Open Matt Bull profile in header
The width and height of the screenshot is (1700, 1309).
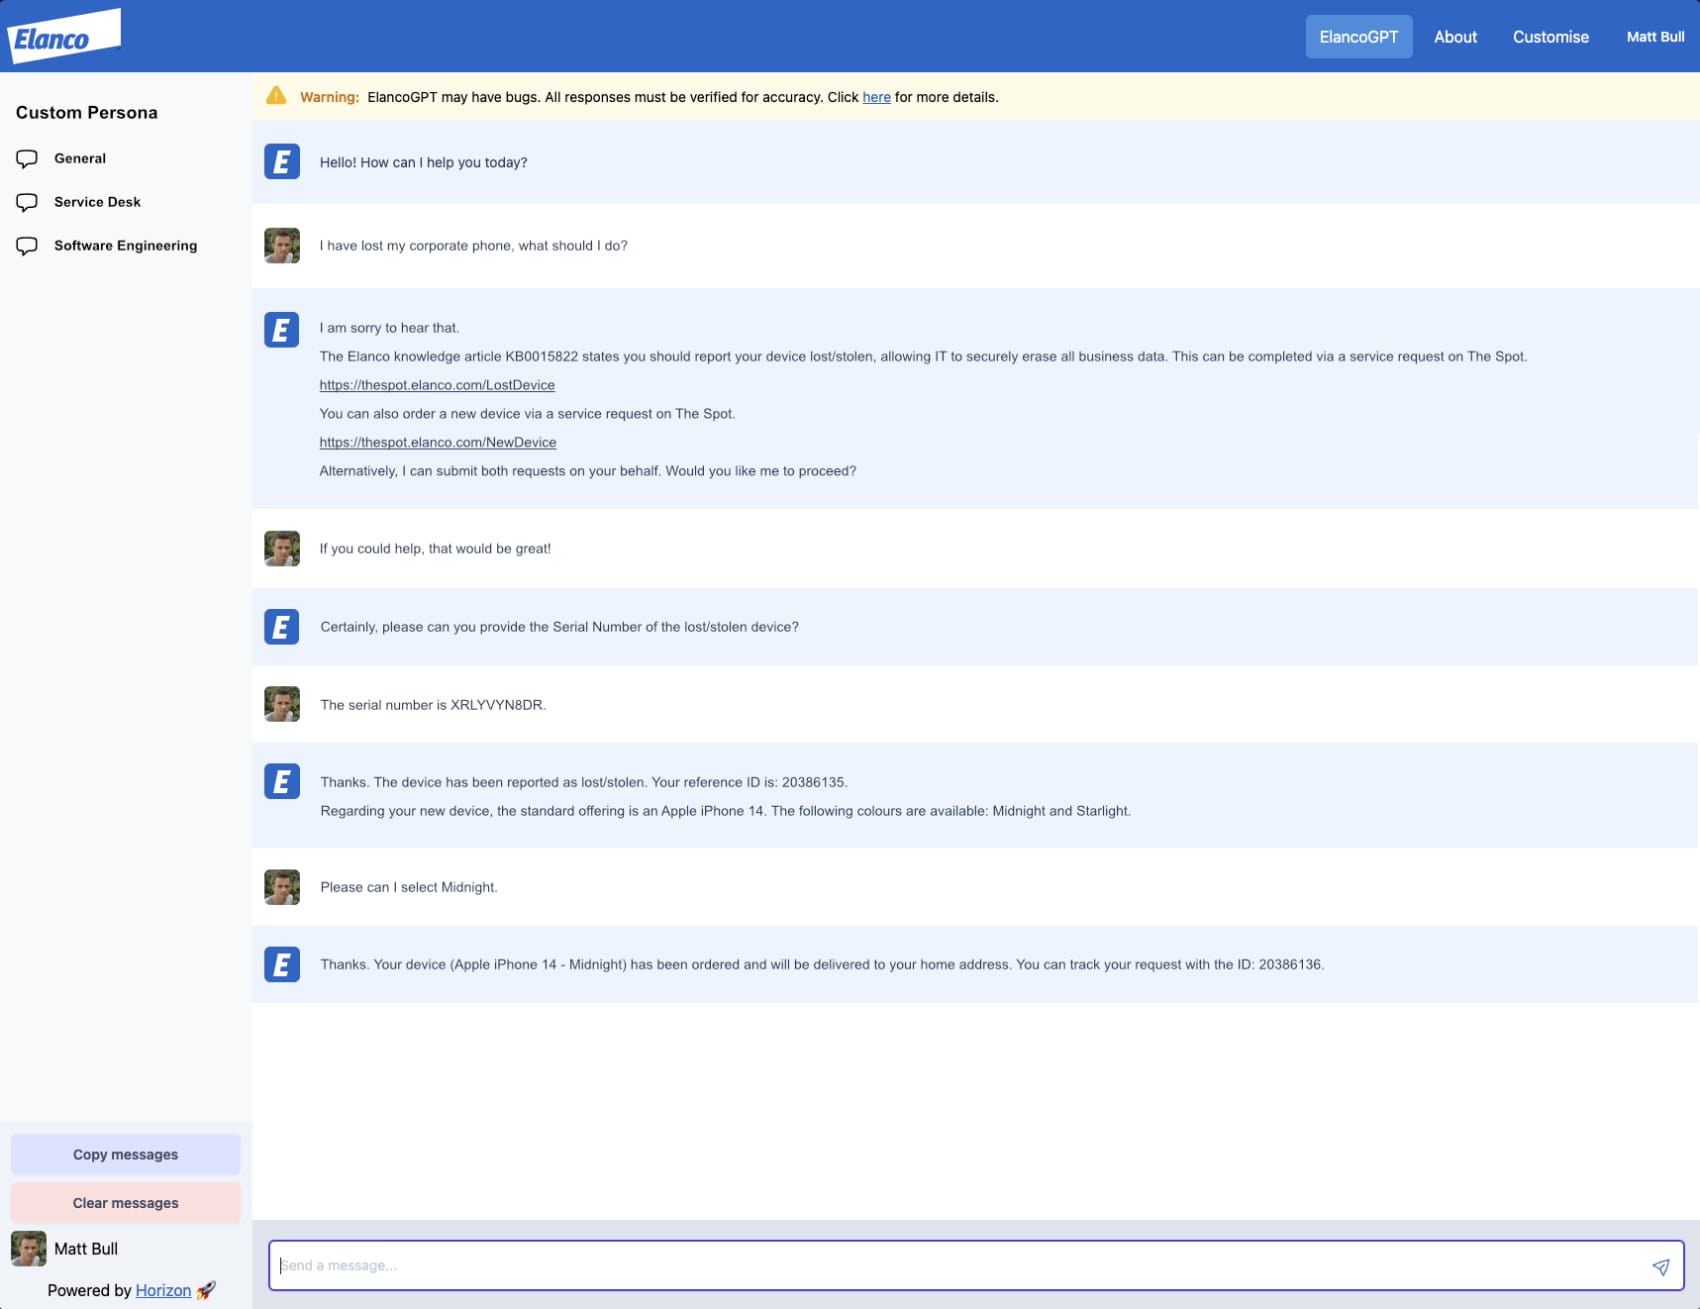pos(1655,37)
